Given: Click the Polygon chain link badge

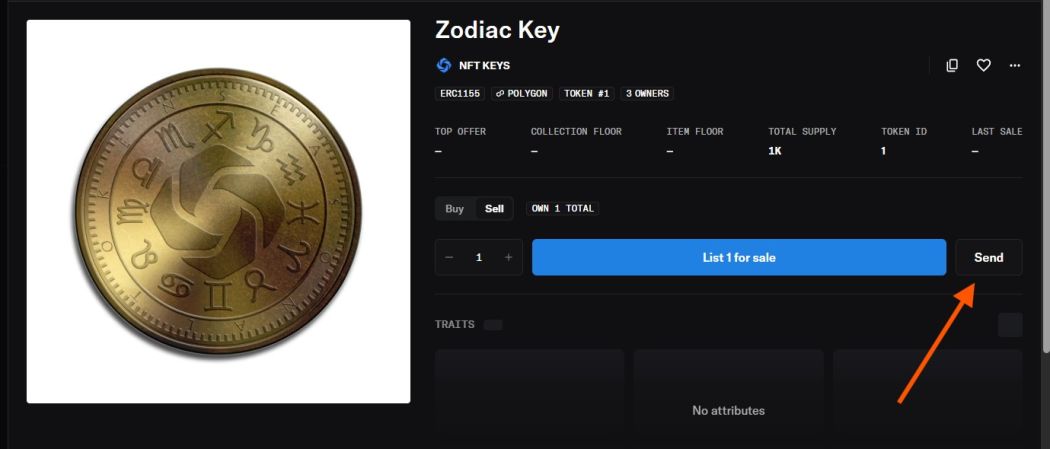Looking at the screenshot, I should 522,93.
